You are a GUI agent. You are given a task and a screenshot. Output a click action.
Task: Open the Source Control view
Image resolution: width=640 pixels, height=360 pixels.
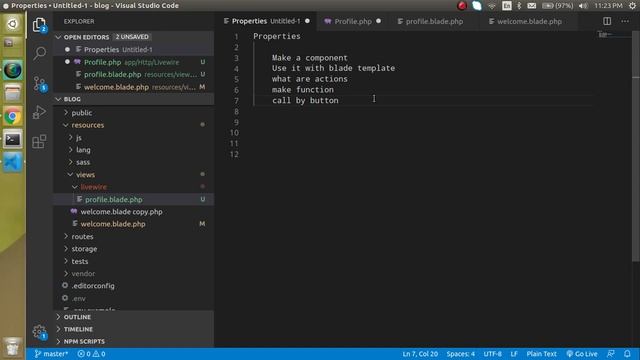[40, 84]
